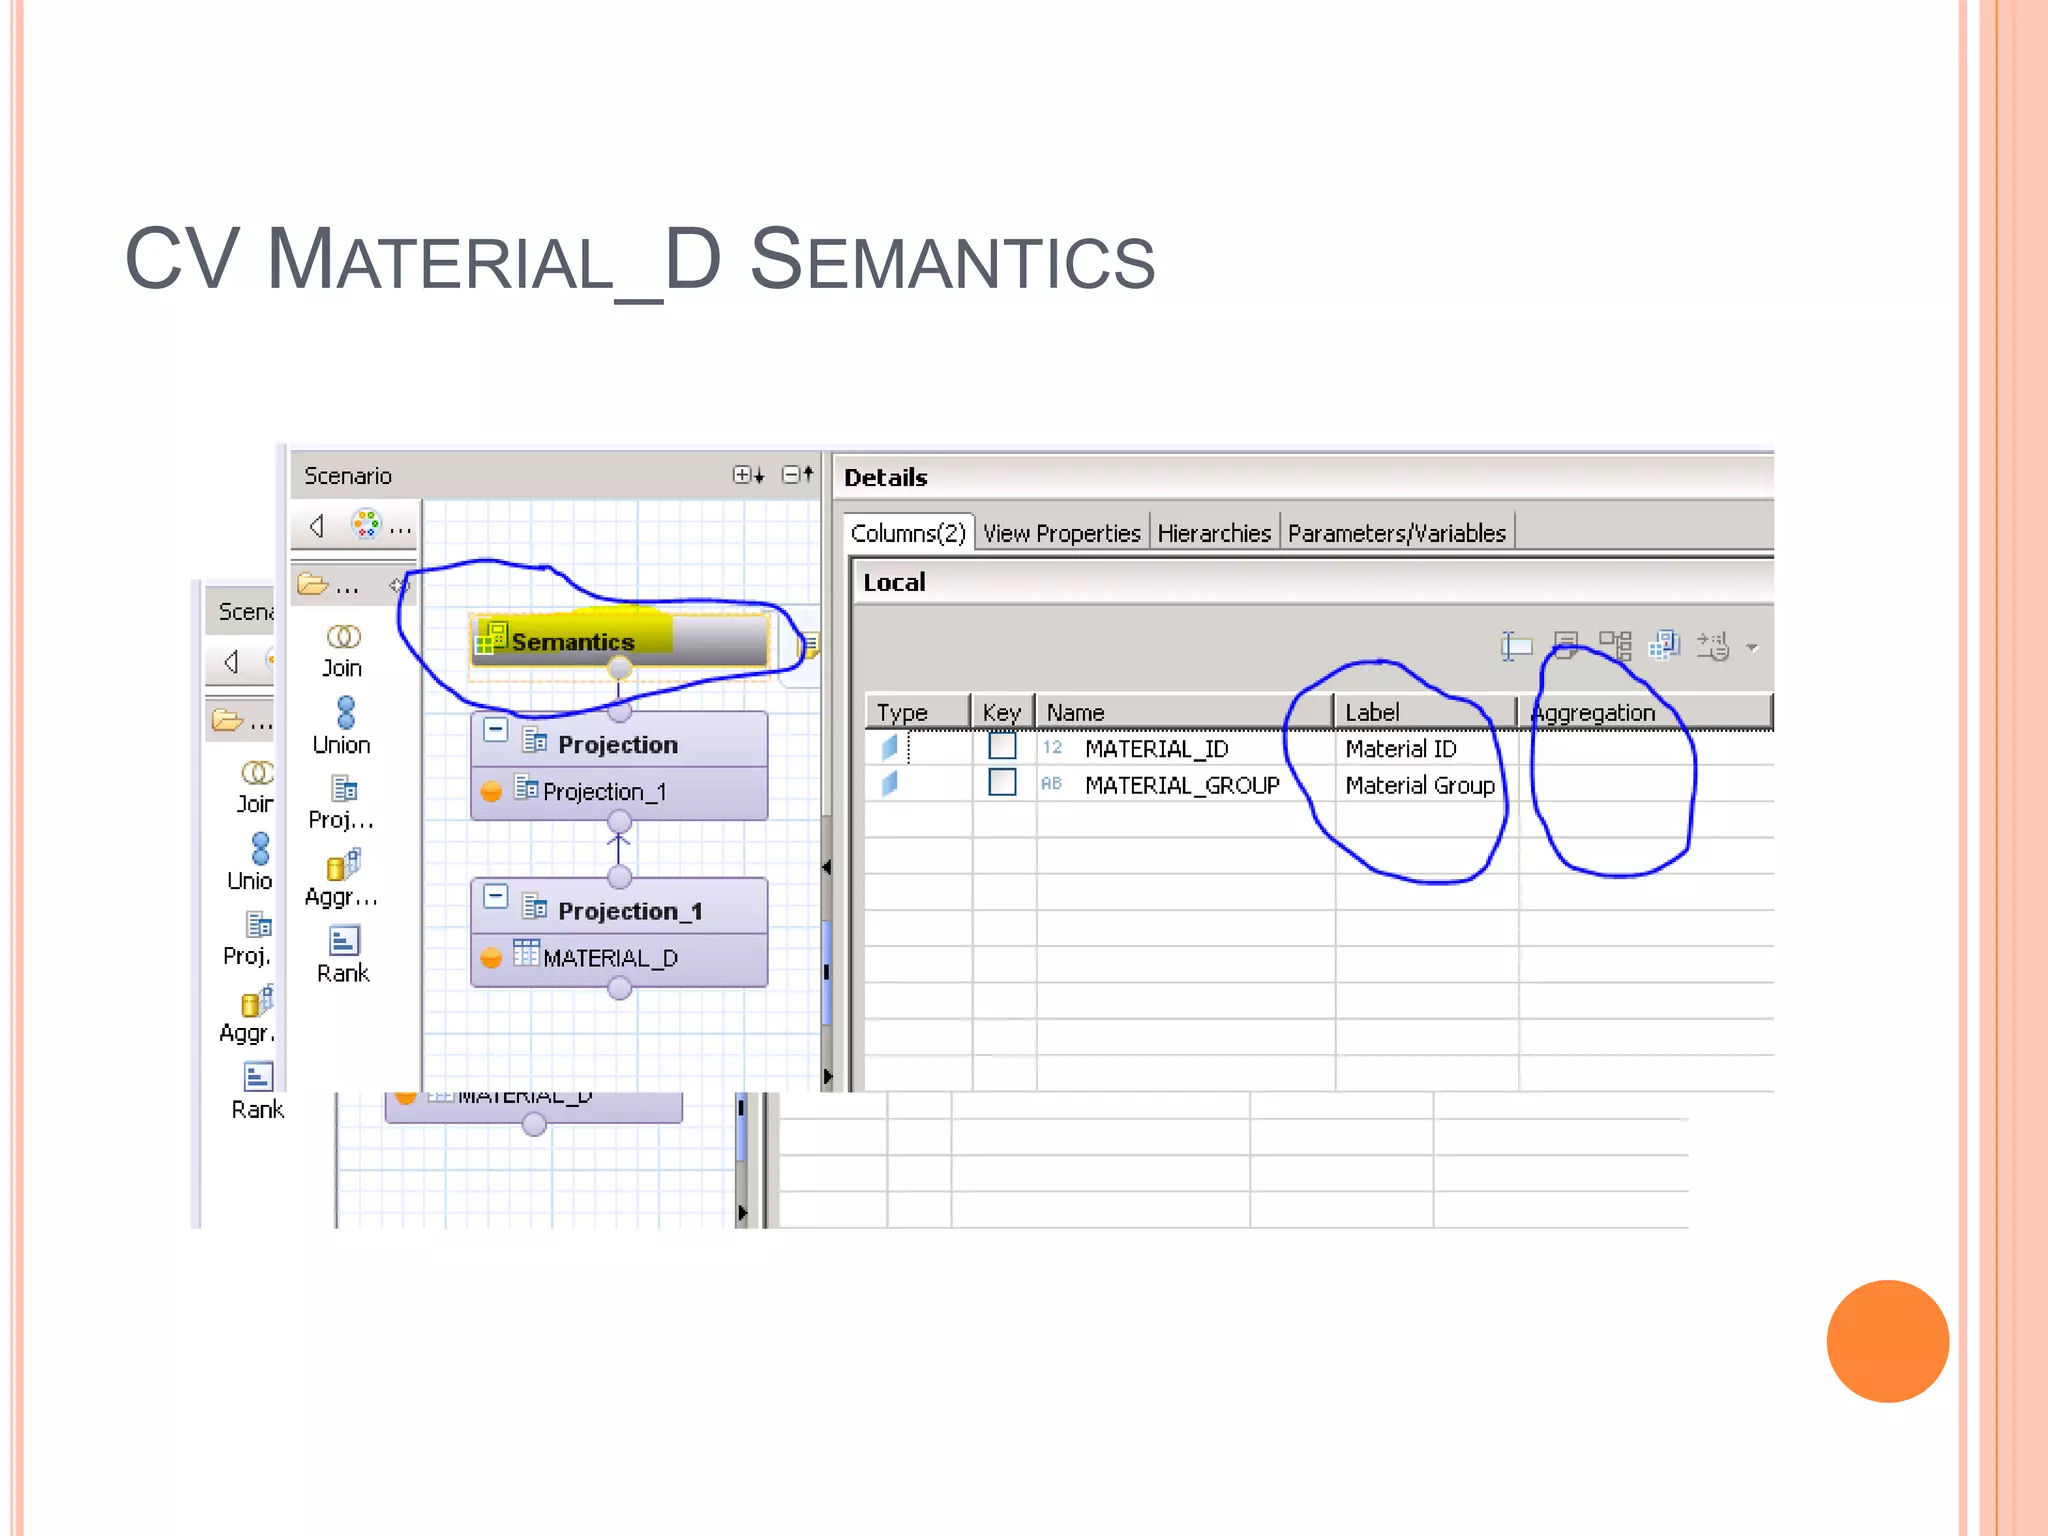Sort by the Type column header
The height and width of the screenshot is (1536, 2048).
(918, 712)
